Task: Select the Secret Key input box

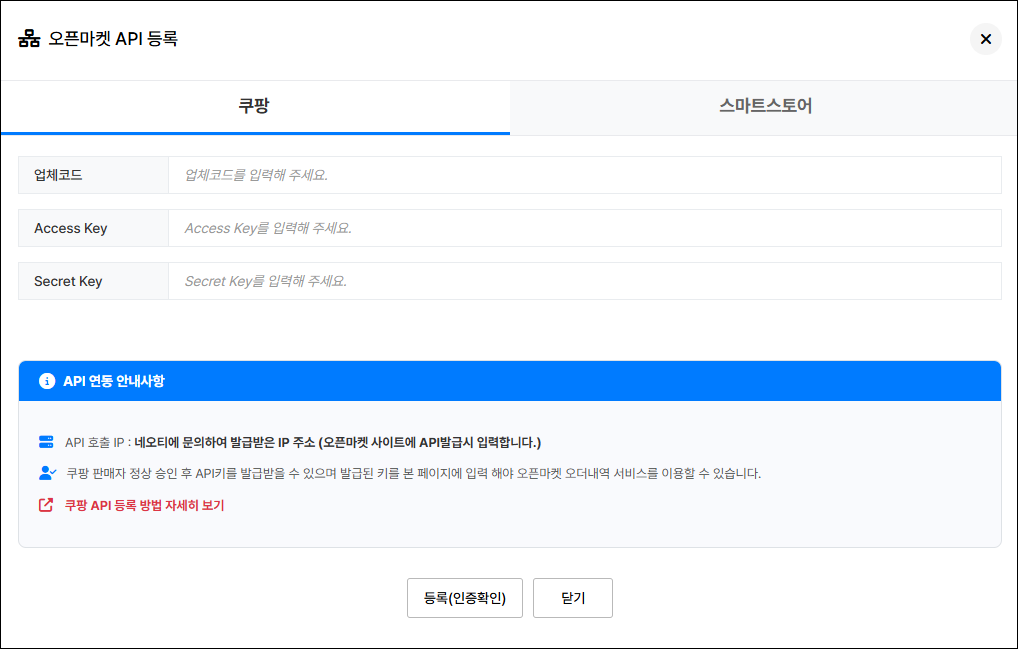Action: [584, 281]
